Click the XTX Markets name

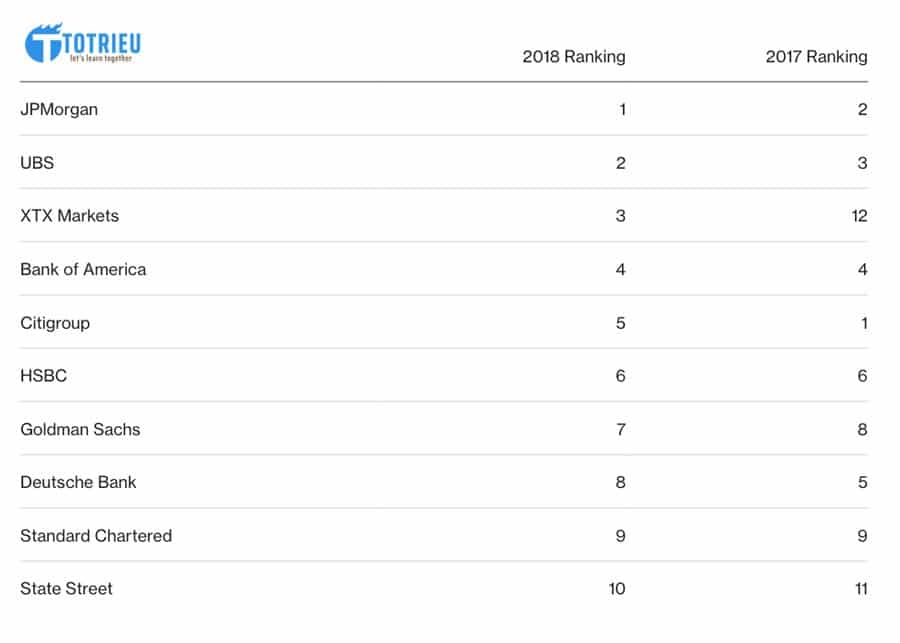coord(69,216)
